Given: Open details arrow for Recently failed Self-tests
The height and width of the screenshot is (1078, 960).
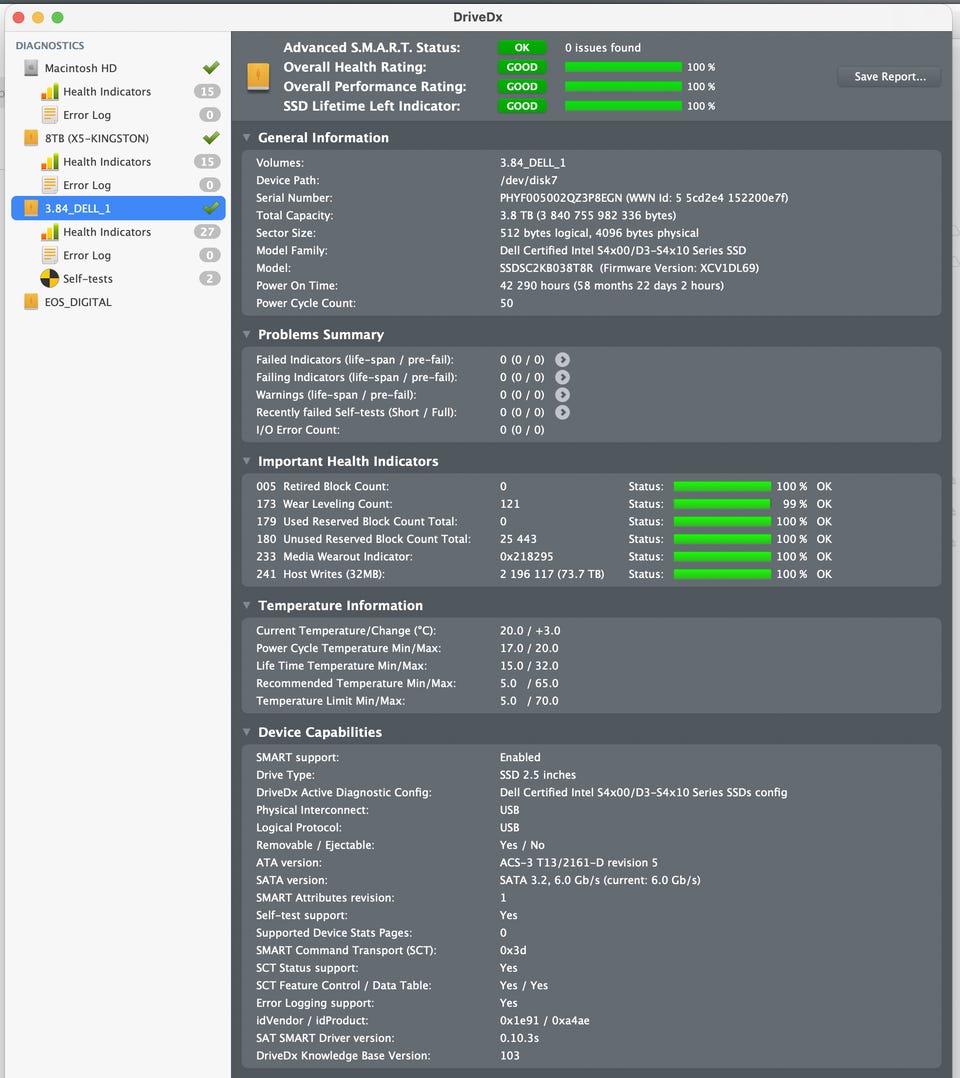Looking at the screenshot, I should click(563, 412).
